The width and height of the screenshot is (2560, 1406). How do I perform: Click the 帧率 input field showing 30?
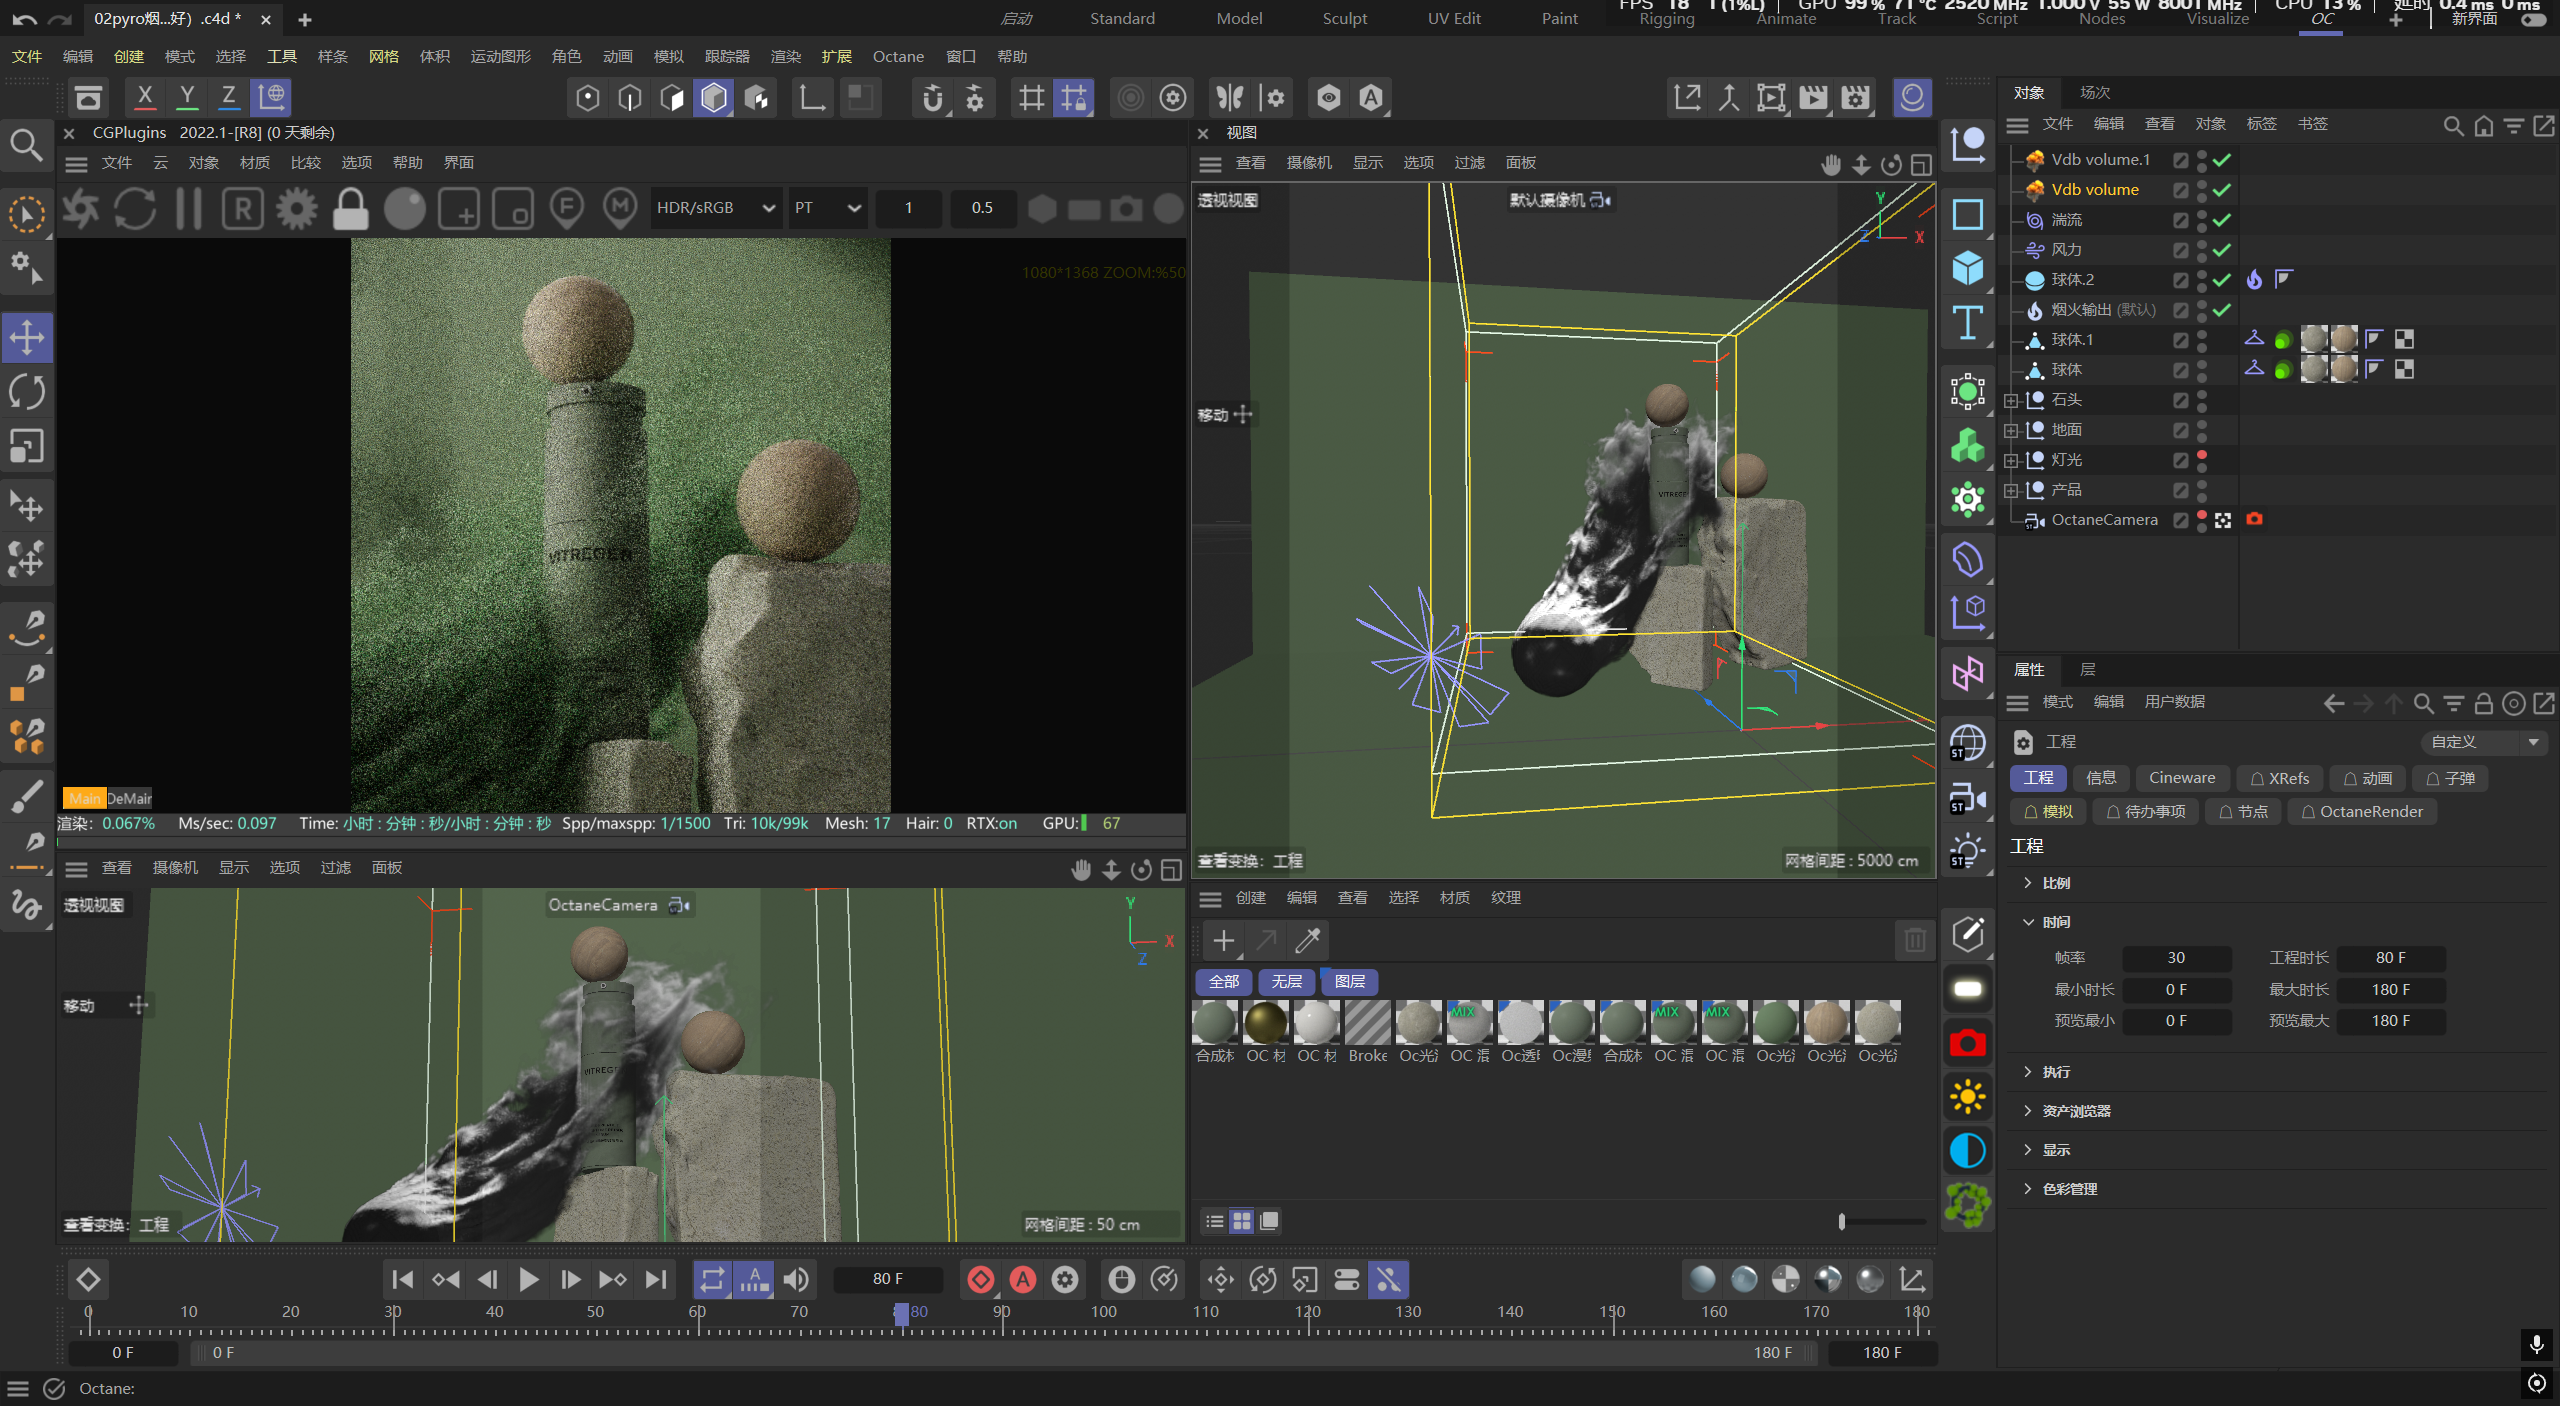pyautogui.click(x=2175, y=958)
